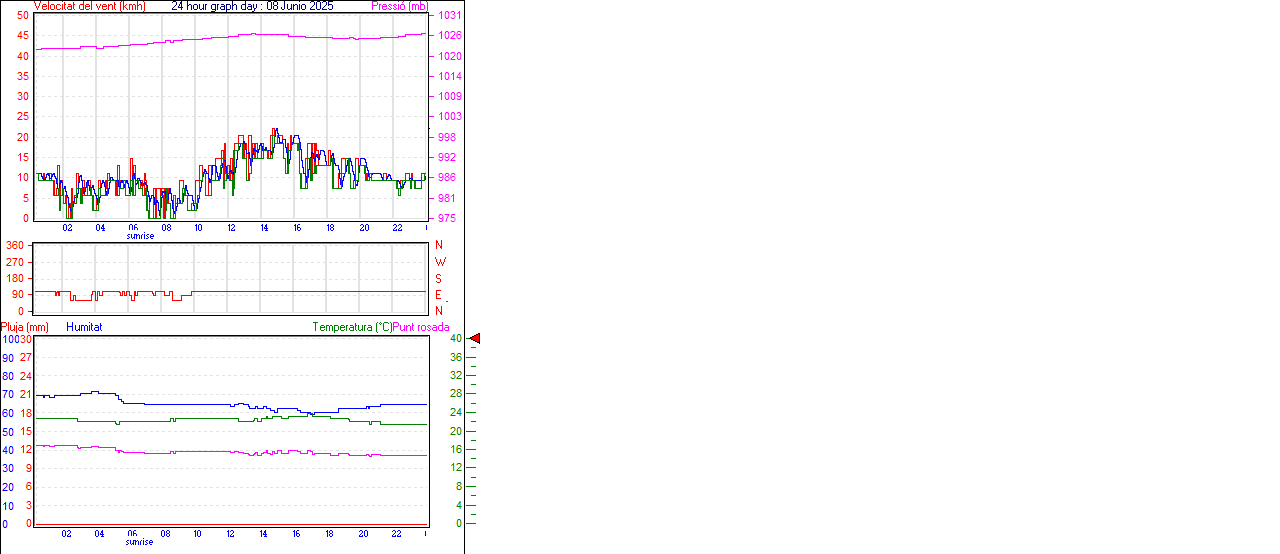Image resolution: width=1280 pixels, height=554 pixels.
Task: Click hour 12 on the wind graph axis
Action: coord(232,228)
